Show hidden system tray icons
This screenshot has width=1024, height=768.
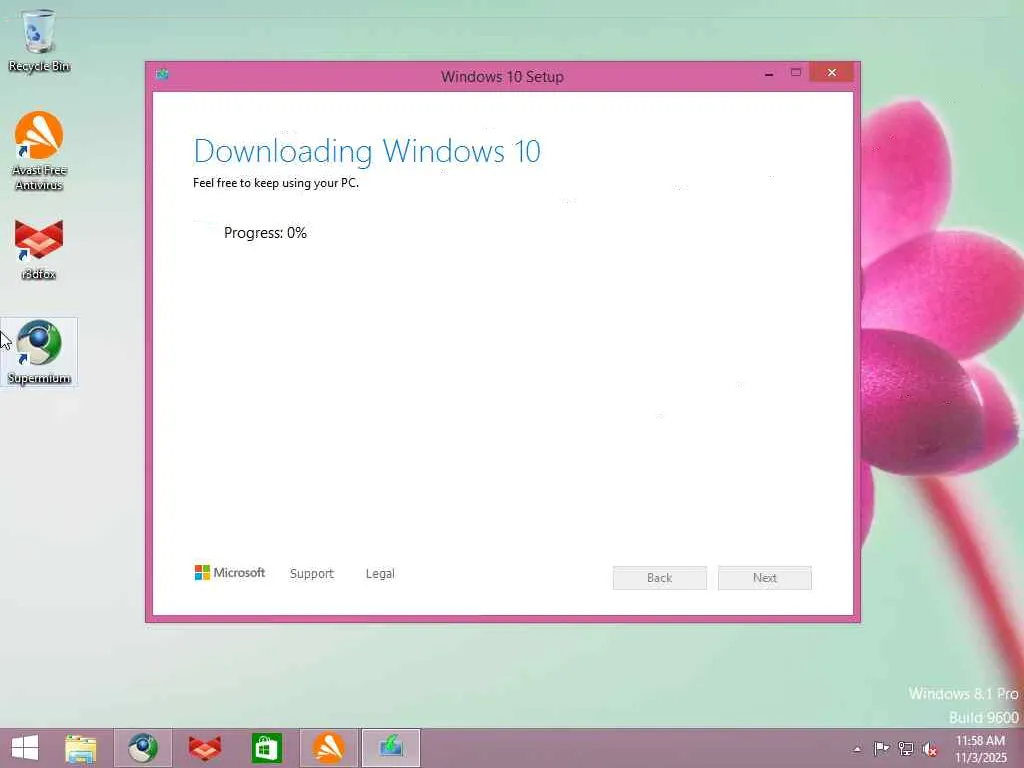[857, 749]
